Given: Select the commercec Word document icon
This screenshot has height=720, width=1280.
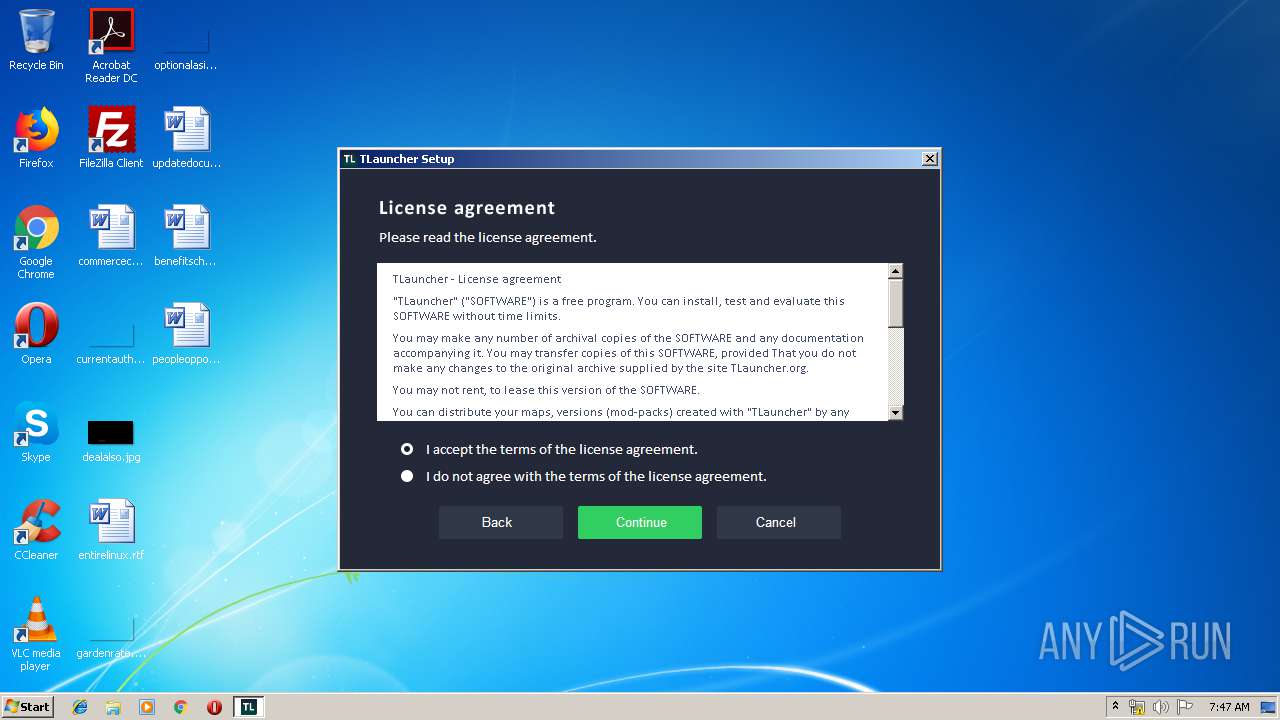Looking at the screenshot, I should [x=111, y=236].
